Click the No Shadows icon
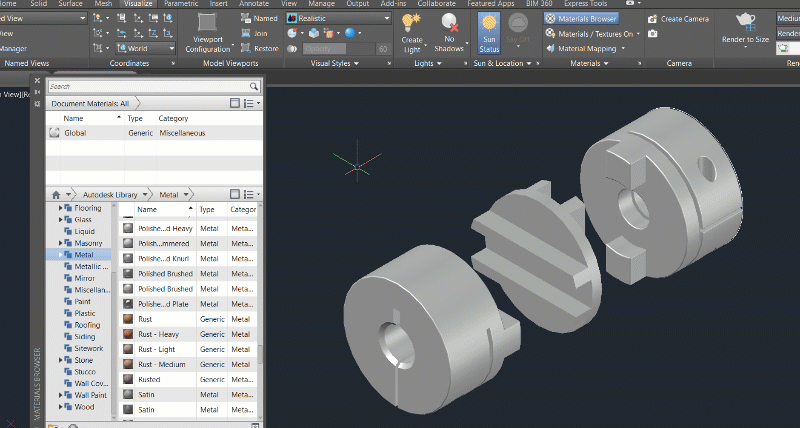Screen dimensions: 800x428 [x=450, y=24]
